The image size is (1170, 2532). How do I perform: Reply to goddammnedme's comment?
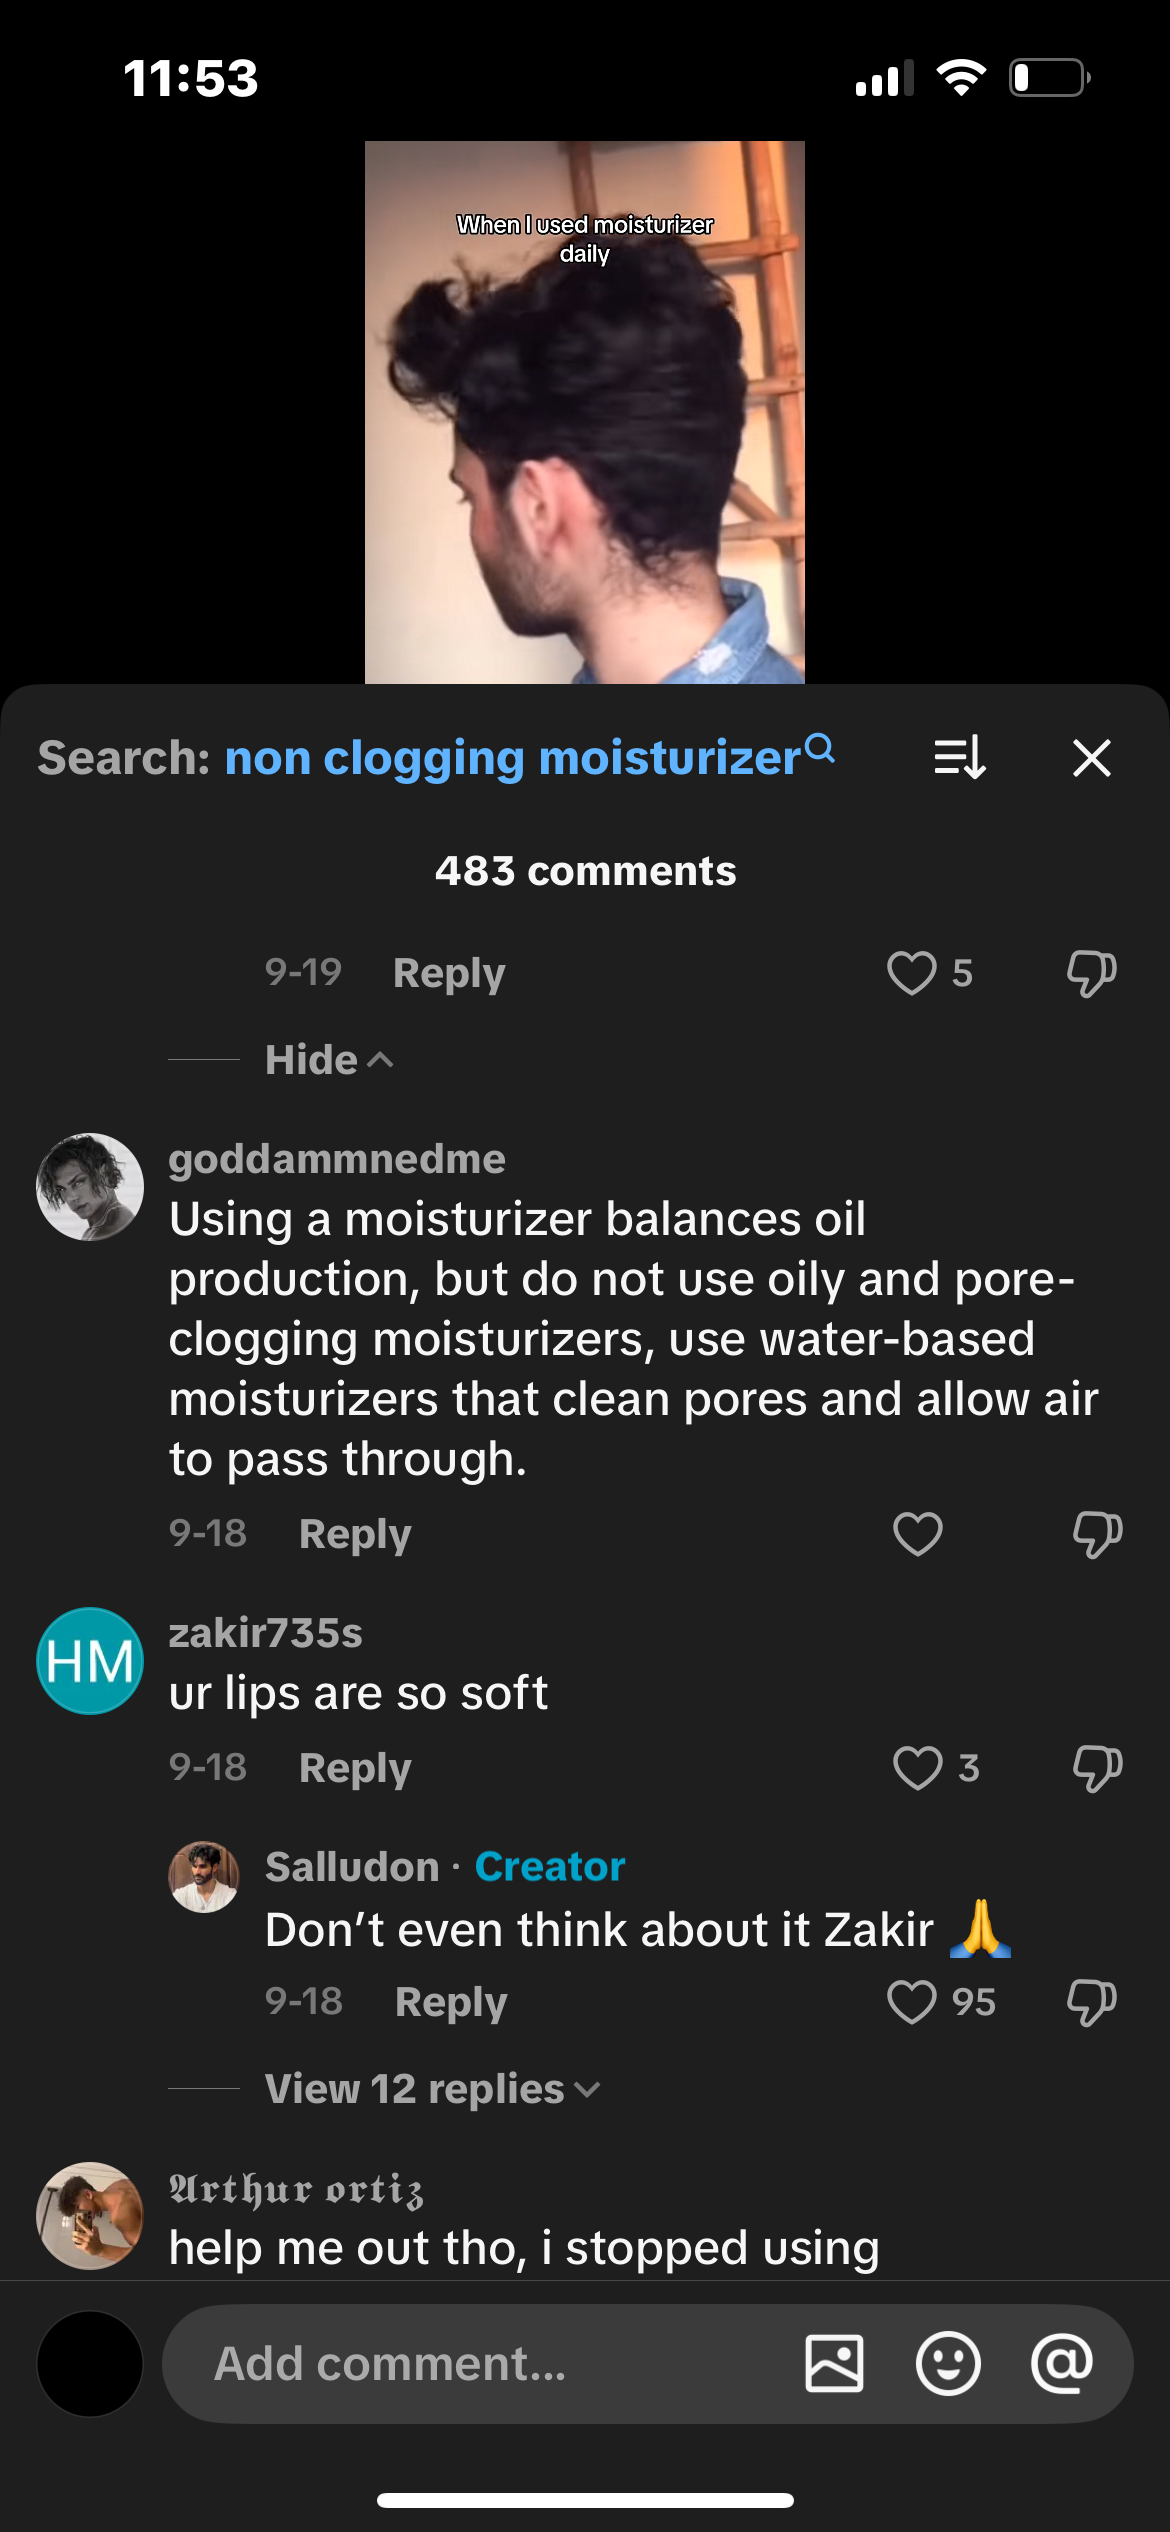pos(355,1534)
